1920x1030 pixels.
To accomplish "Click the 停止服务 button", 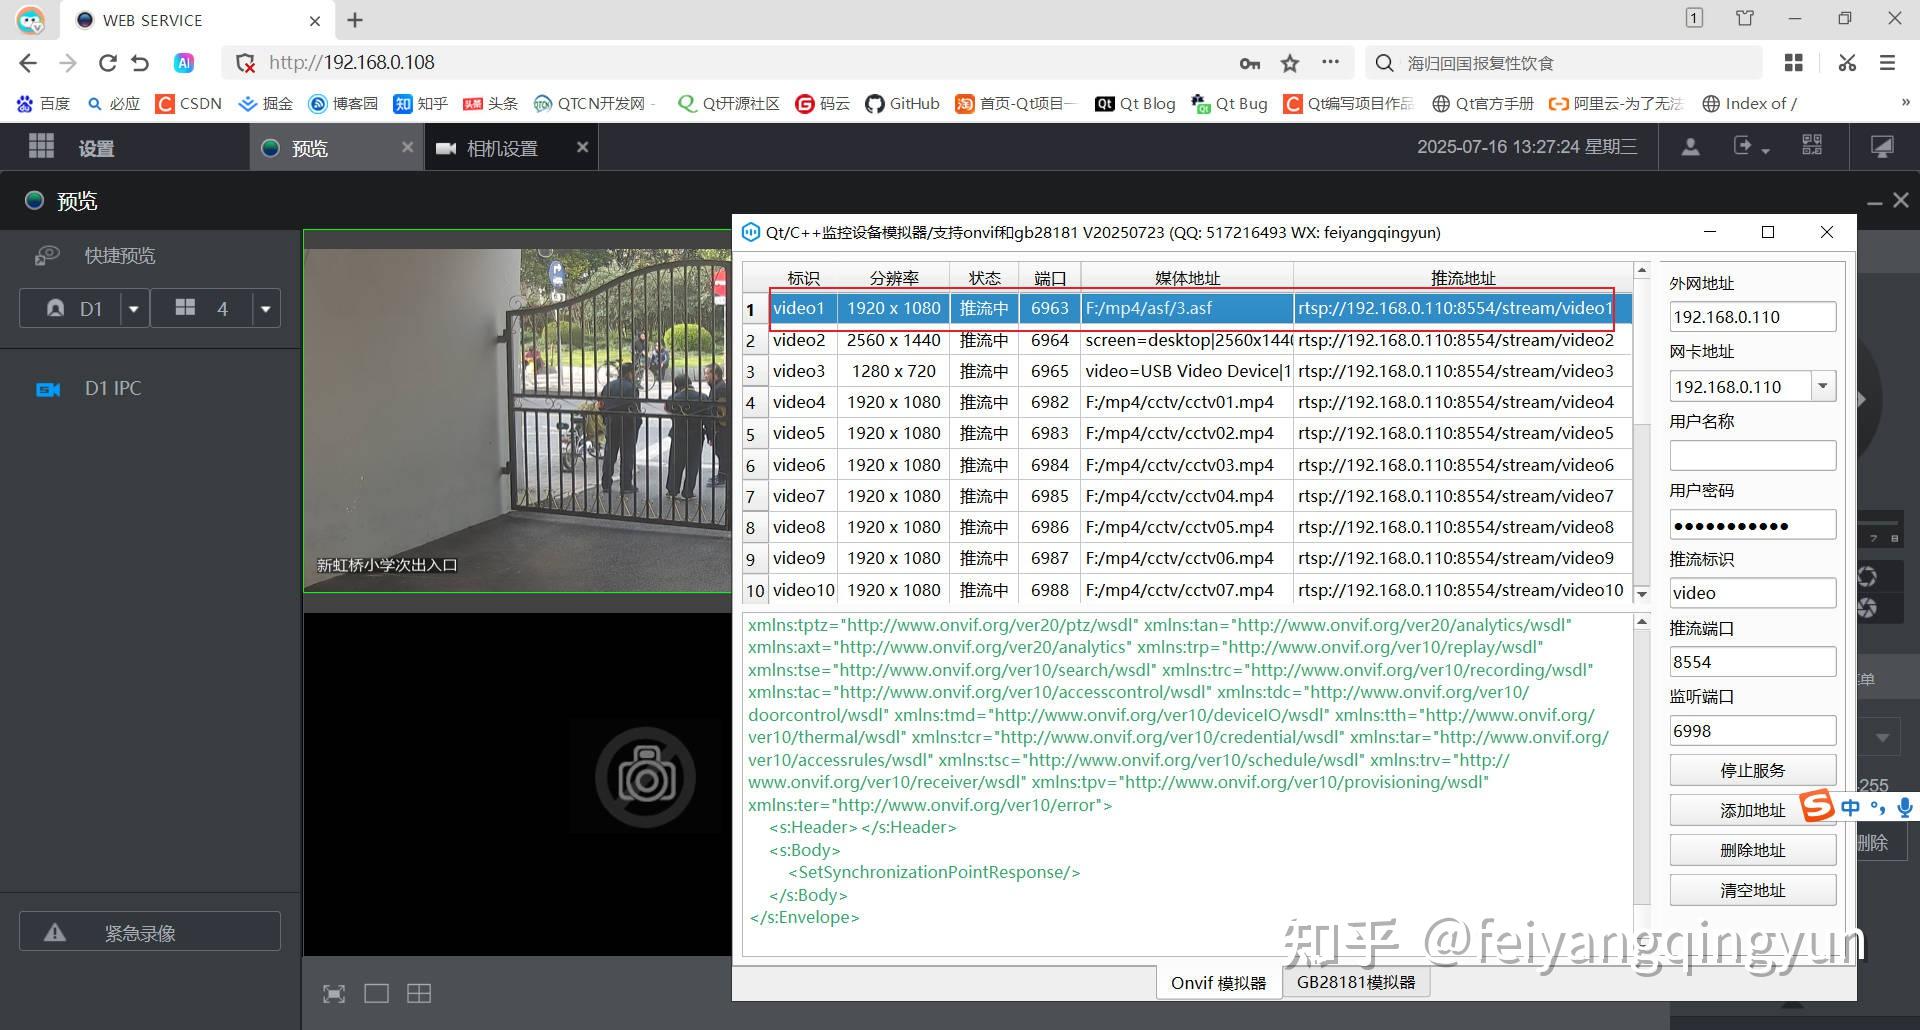I will coord(1752,769).
